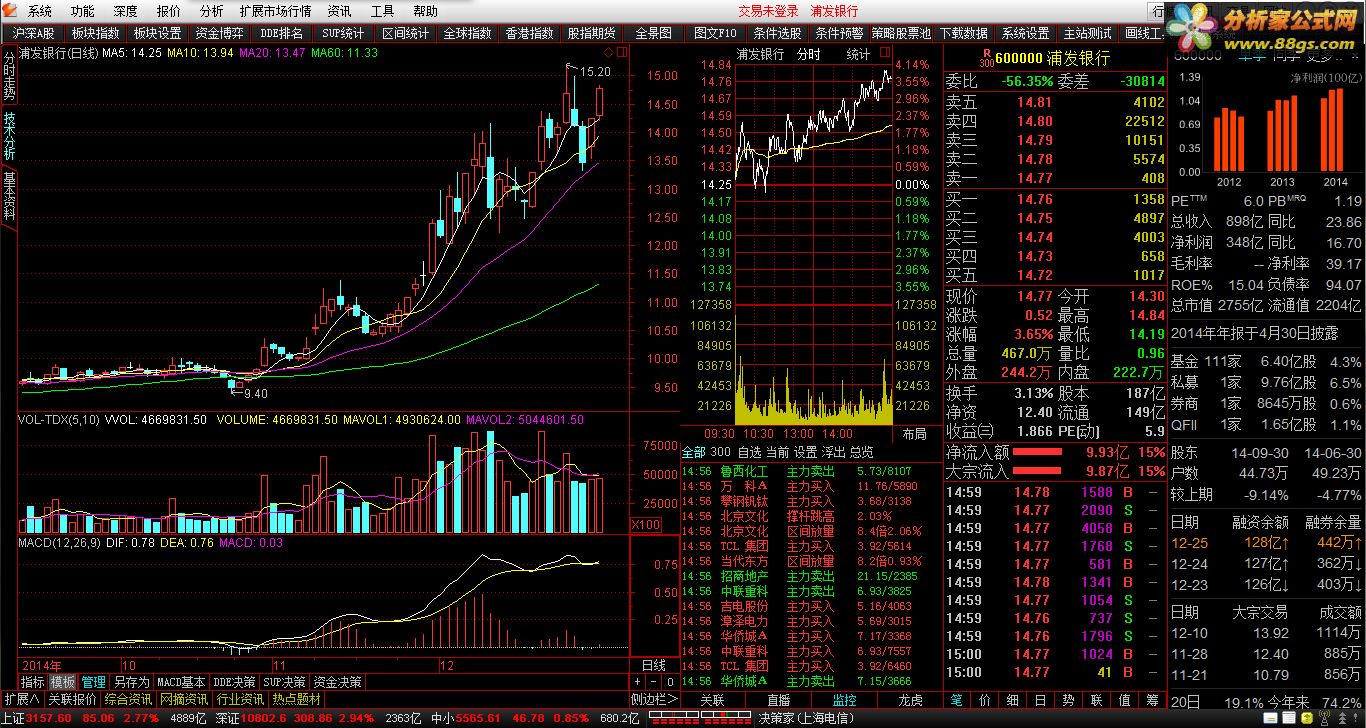
Task: Click the X100 volume scale label
Action: (x=646, y=525)
